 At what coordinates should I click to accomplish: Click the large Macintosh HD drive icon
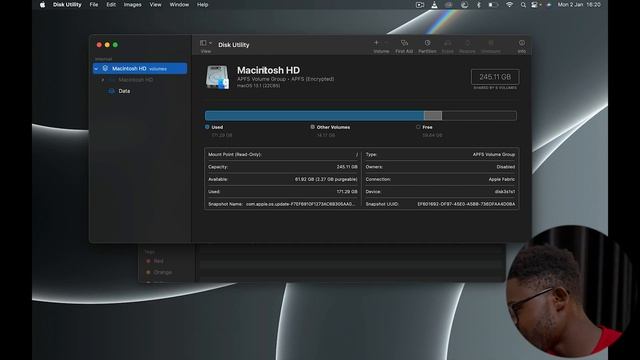[217, 77]
